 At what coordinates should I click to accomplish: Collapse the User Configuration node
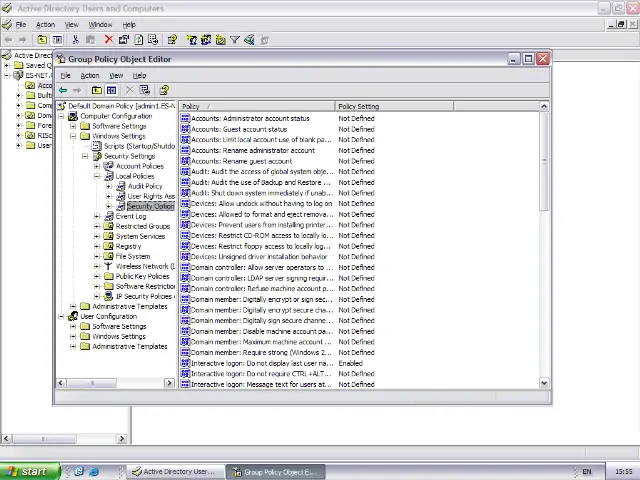coord(61,316)
